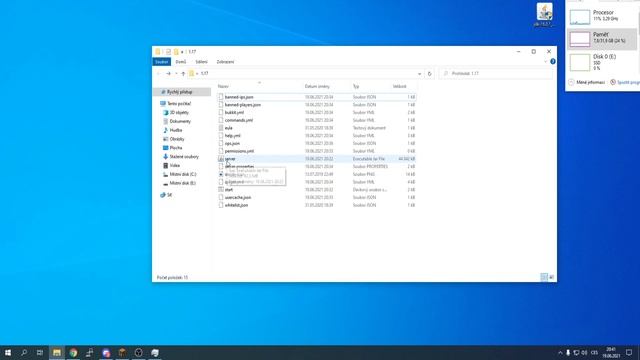Click Méně informací in Task Manager
The image size is (640, 360).
coord(587,82)
